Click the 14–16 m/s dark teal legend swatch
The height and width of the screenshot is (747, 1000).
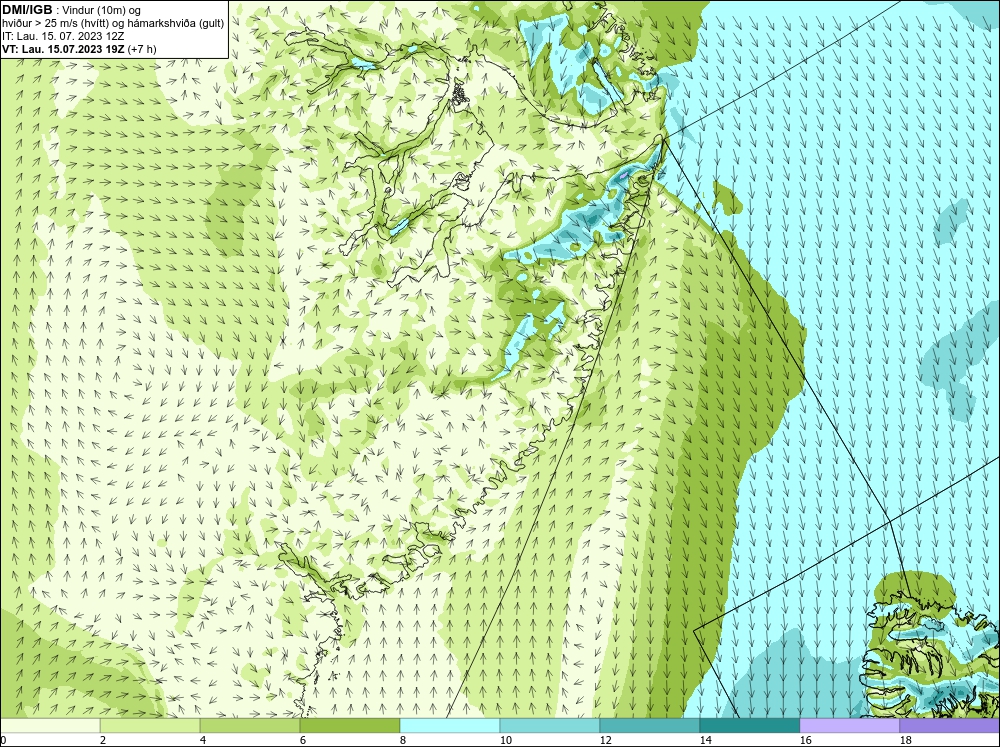point(749,725)
